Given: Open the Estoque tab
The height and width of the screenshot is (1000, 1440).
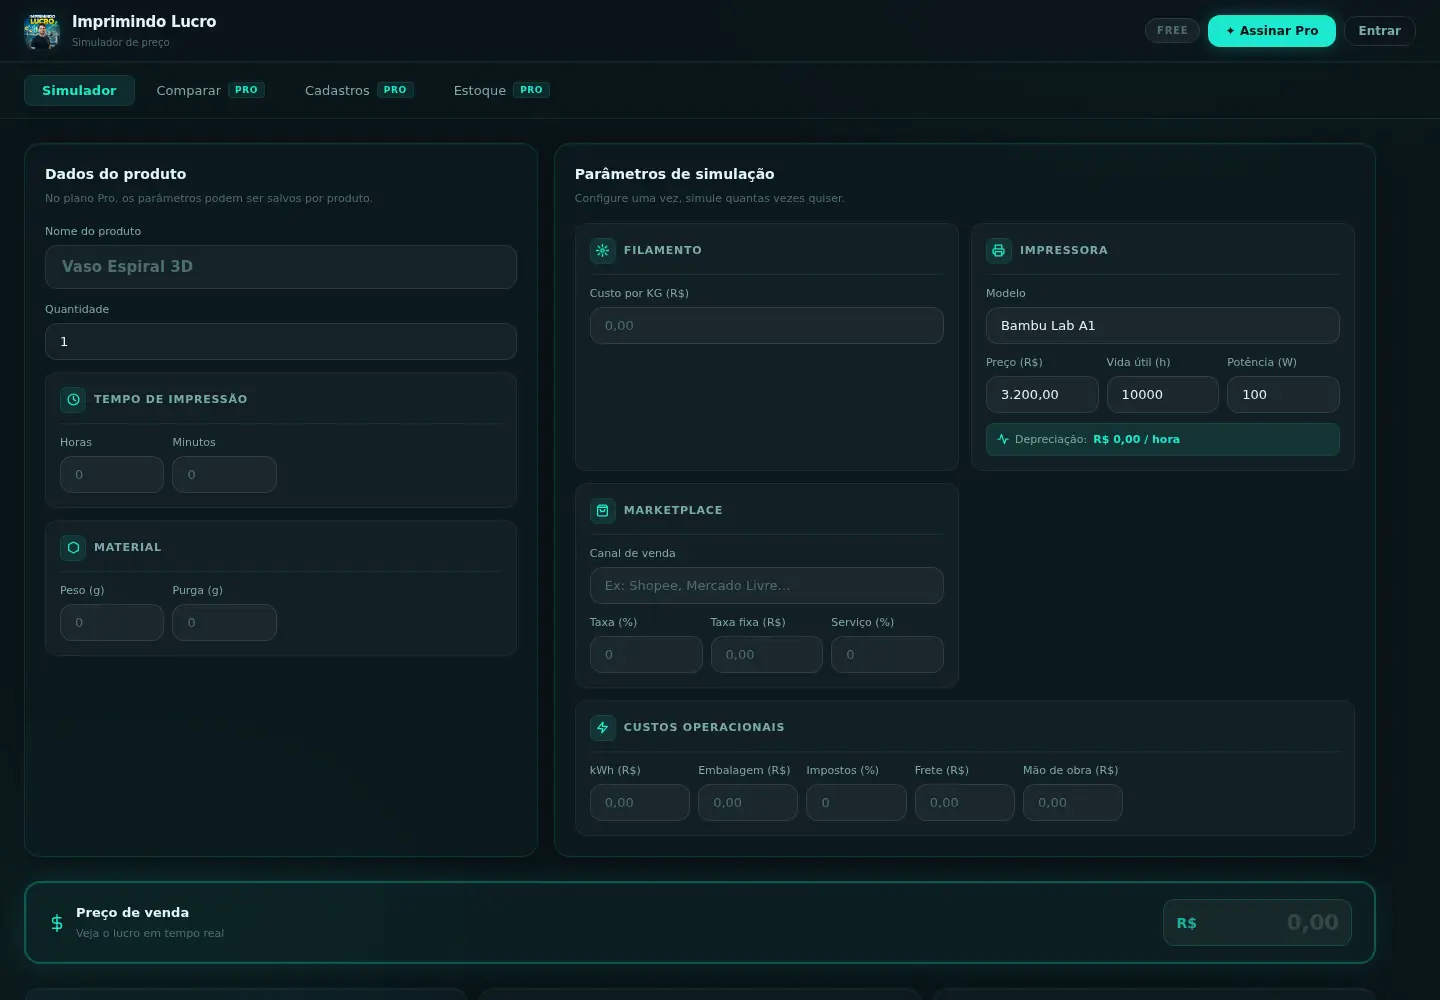Looking at the screenshot, I should [x=501, y=90].
